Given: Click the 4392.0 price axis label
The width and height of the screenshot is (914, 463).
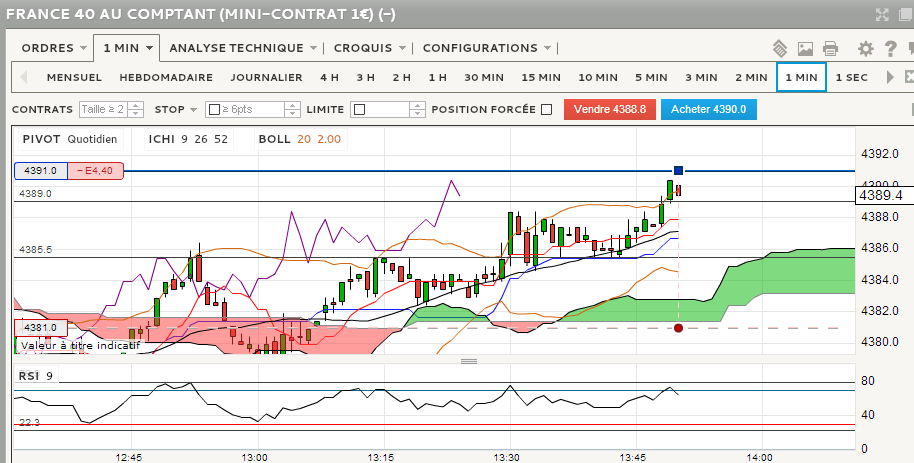Looking at the screenshot, I should pyautogui.click(x=880, y=154).
